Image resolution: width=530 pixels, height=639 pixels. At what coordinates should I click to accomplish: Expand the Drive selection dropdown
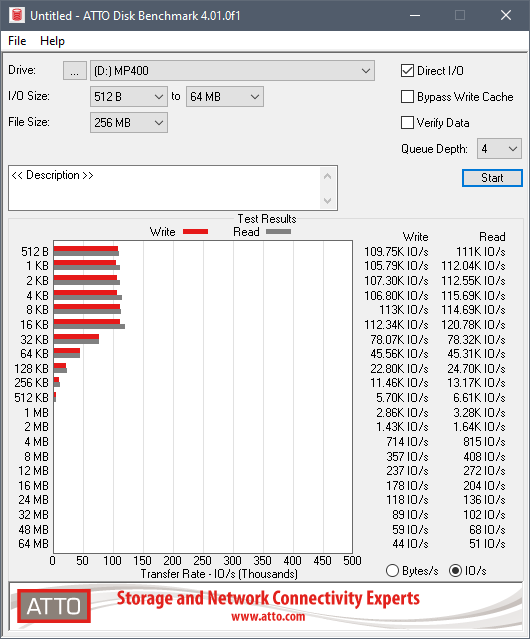(232, 71)
